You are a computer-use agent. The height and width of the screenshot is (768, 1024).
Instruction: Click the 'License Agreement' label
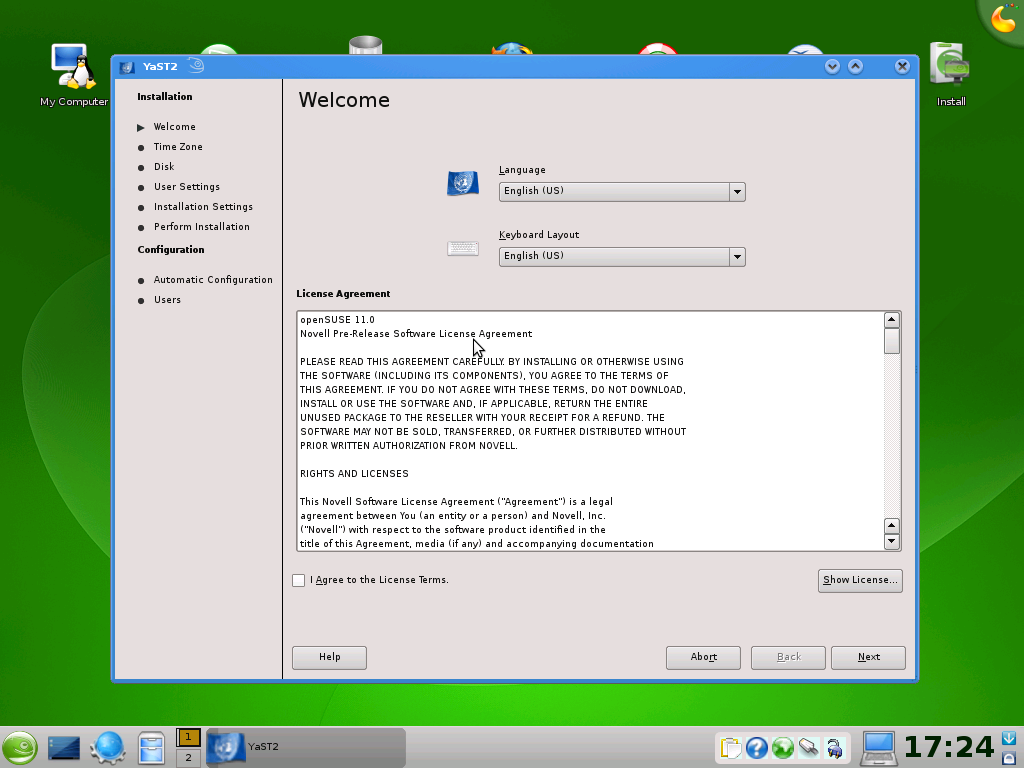point(343,294)
